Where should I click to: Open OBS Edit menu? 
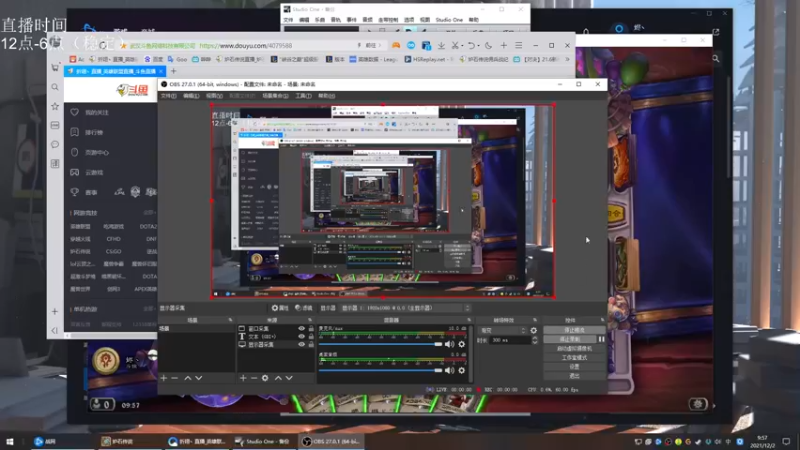pos(191,96)
